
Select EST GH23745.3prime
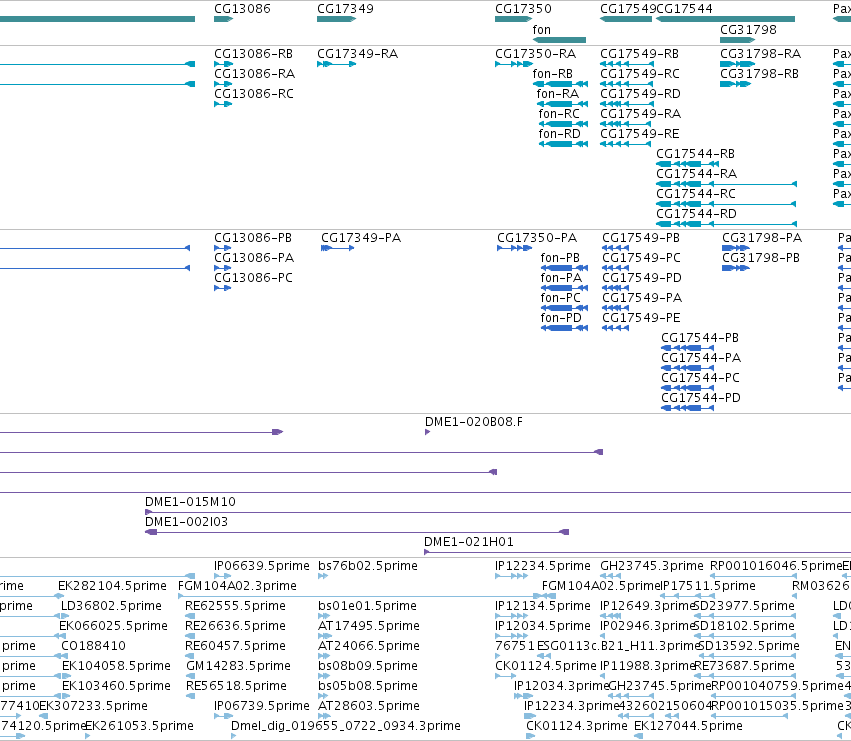(x=652, y=566)
